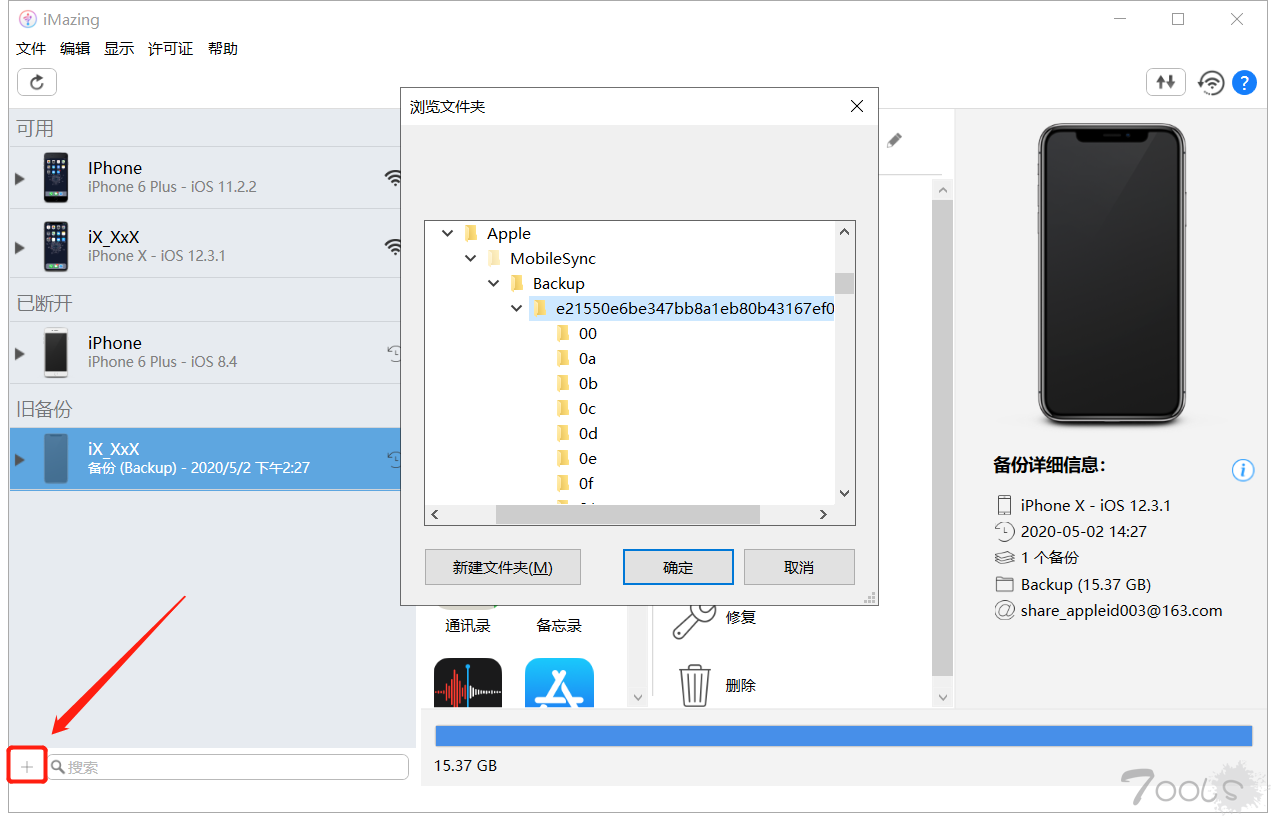Collapse the e21550e6be347bb8 folder node

coord(516,308)
